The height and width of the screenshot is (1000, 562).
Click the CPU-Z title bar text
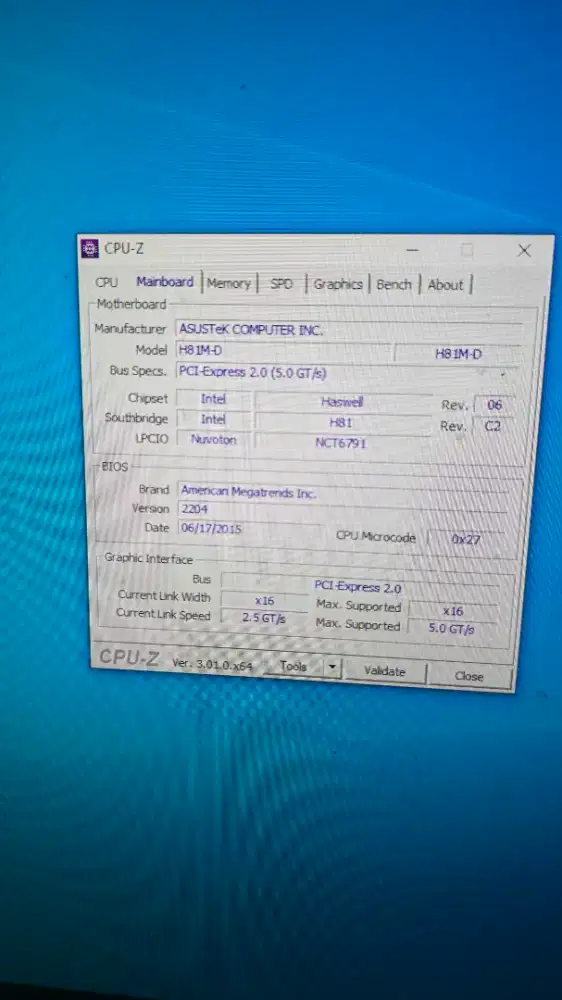tap(124, 249)
